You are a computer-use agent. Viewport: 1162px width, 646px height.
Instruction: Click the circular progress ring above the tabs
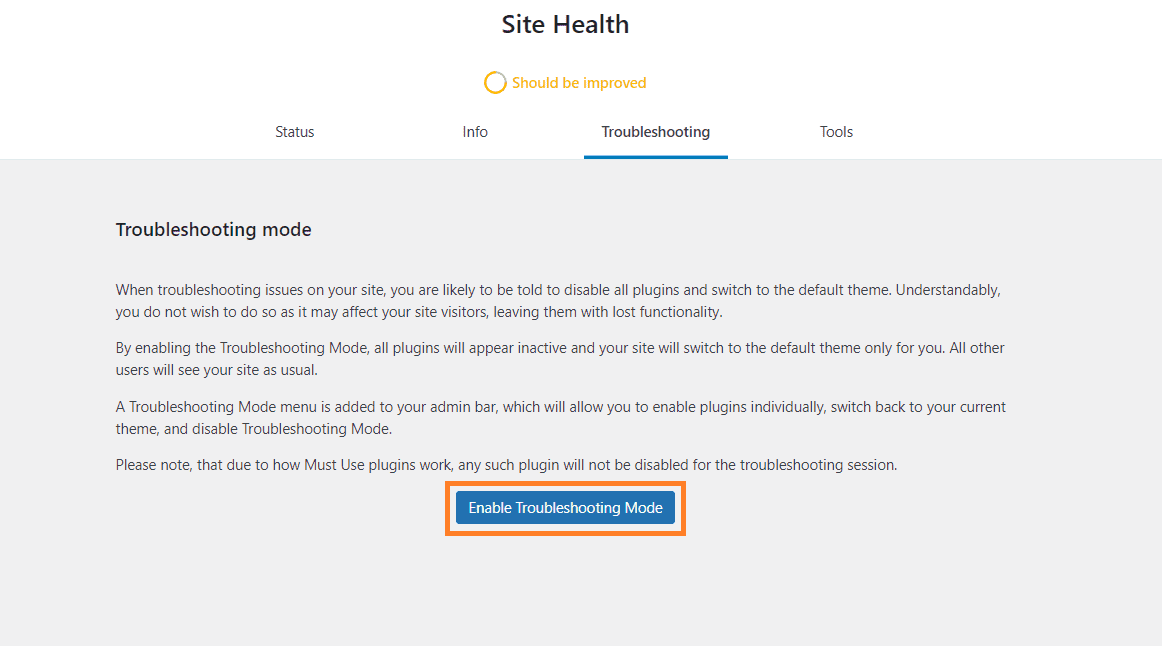pos(496,82)
